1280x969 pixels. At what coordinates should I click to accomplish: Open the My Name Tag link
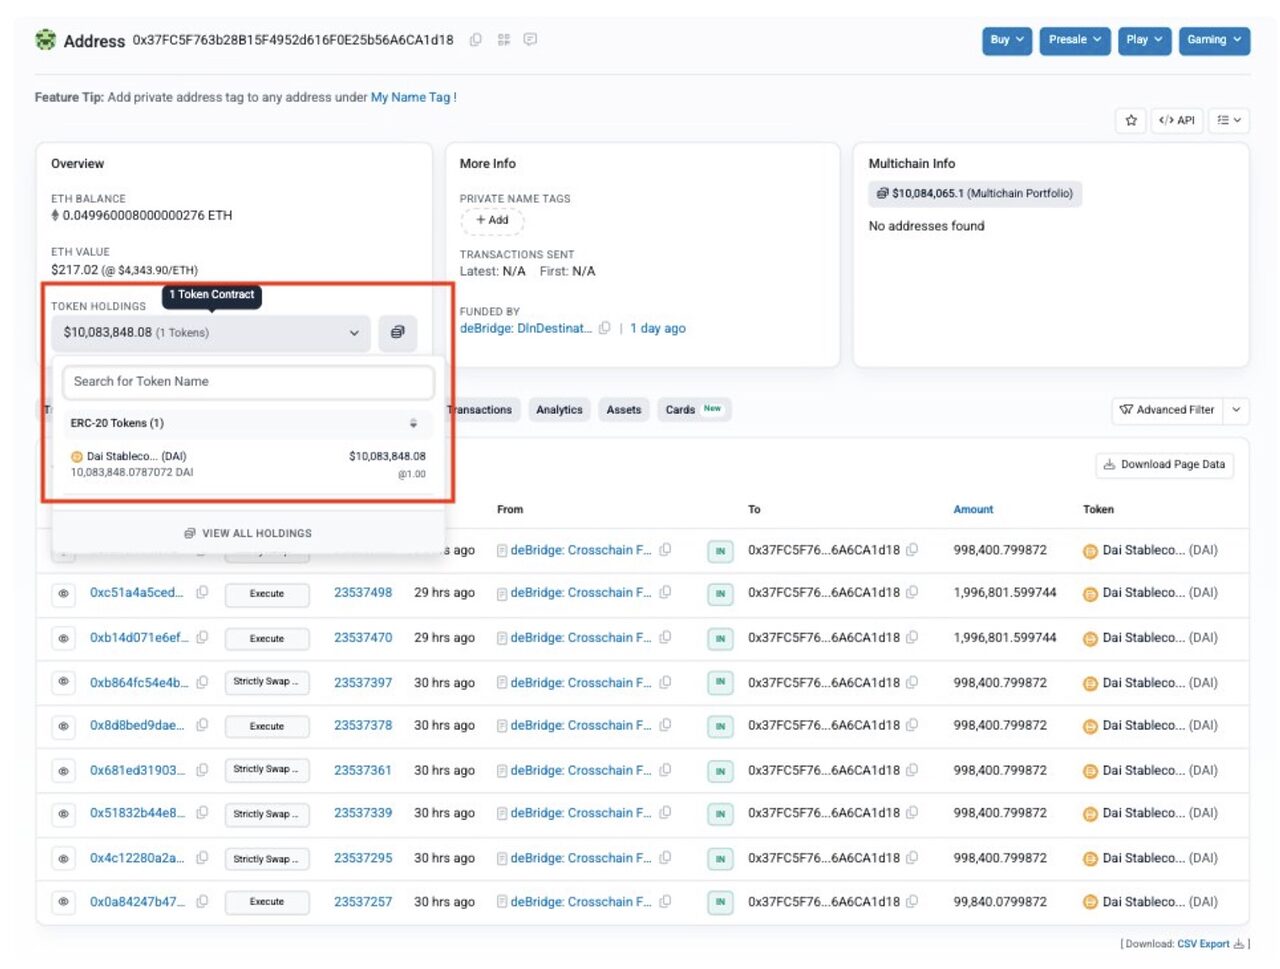point(411,97)
